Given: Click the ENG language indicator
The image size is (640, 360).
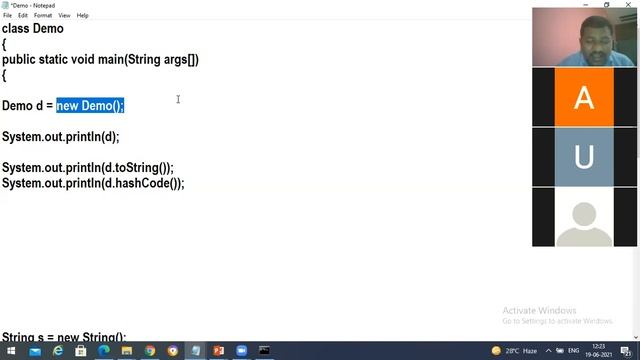Looking at the screenshot, I should (x=573, y=351).
